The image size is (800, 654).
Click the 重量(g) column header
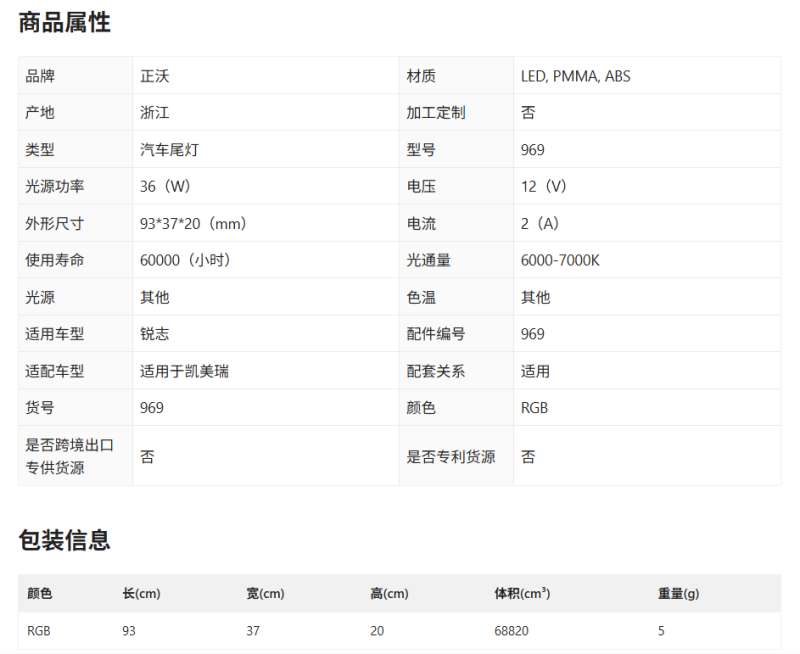[x=678, y=593]
